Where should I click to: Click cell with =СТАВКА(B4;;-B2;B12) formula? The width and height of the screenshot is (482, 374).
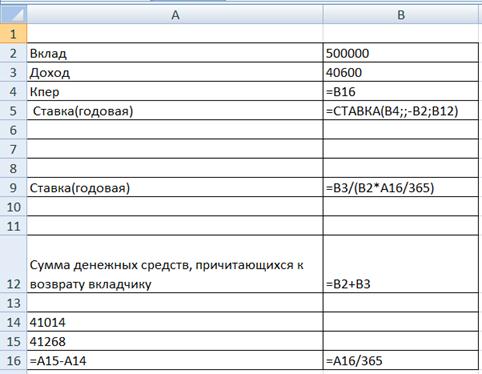(401, 111)
